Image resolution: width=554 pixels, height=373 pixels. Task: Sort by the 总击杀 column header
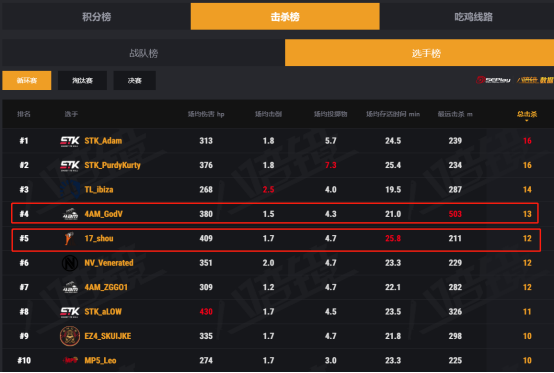pos(527,114)
